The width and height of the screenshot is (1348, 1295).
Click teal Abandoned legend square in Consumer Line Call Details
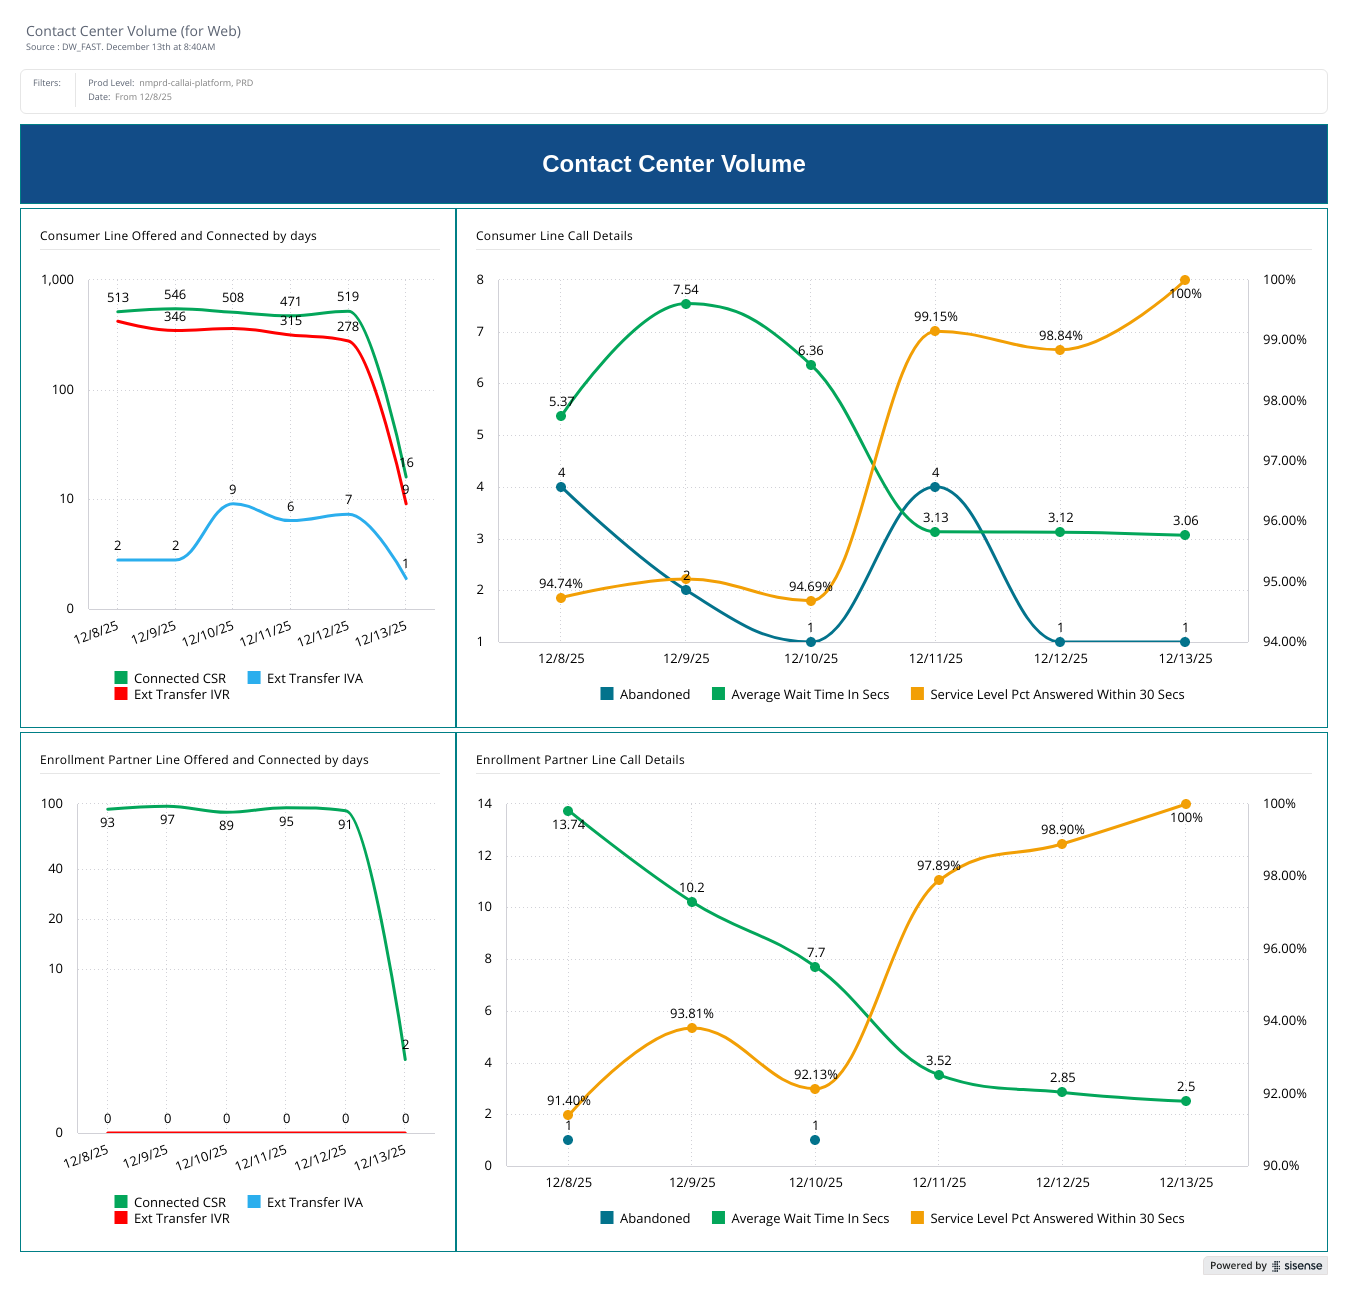click(607, 694)
